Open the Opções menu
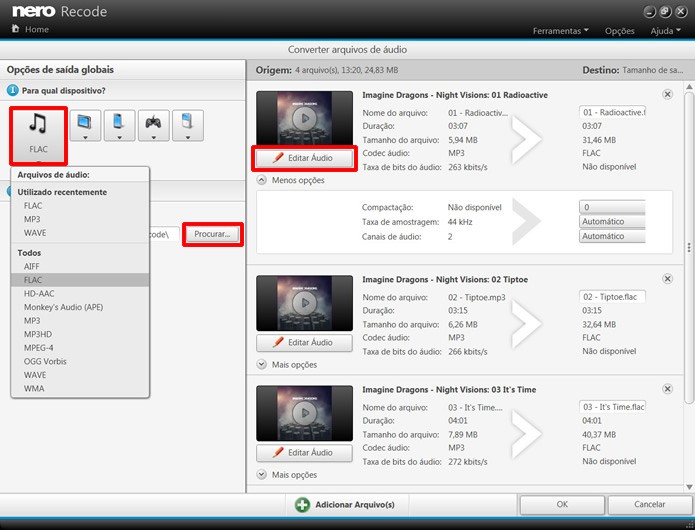695x530 pixels. tap(619, 31)
